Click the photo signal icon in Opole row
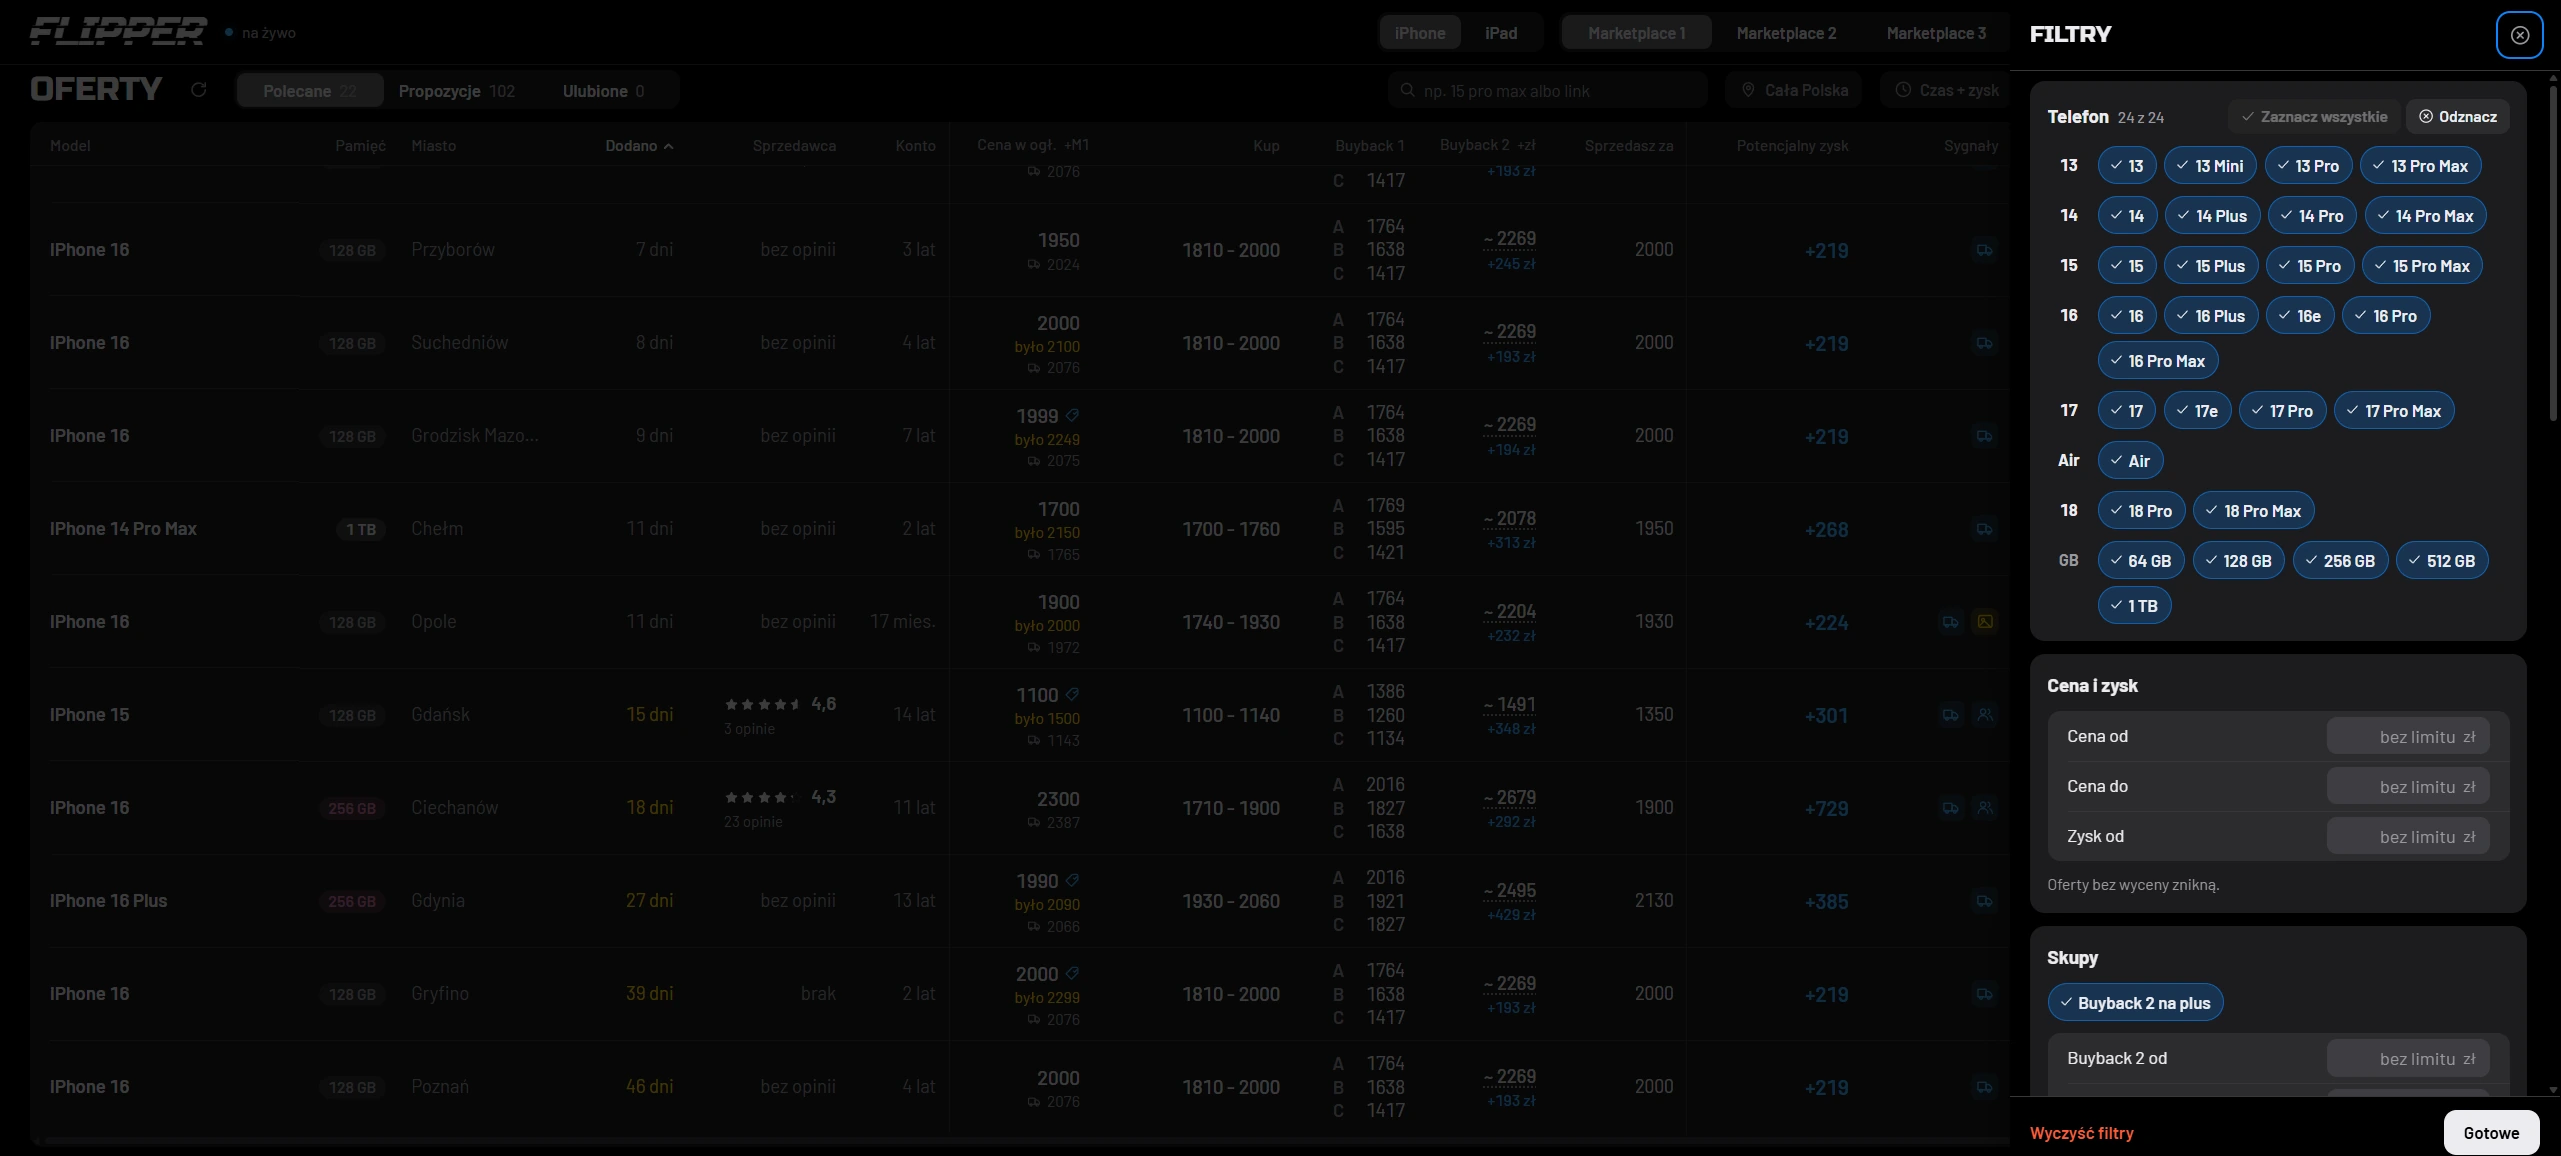Screen dimensions: 2561x1156 [1985, 622]
